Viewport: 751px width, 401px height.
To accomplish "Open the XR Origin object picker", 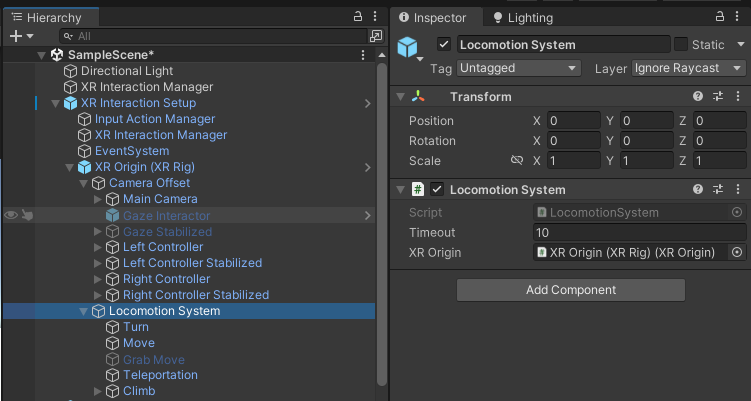I will pyautogui.click(x=737, y=253).
